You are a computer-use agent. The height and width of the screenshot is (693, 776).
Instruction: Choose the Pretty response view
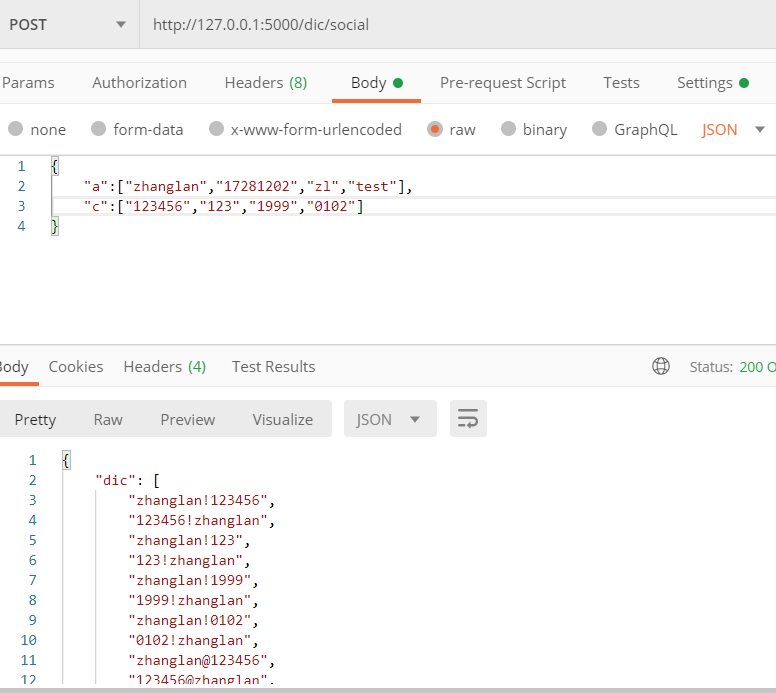[35, 420]
